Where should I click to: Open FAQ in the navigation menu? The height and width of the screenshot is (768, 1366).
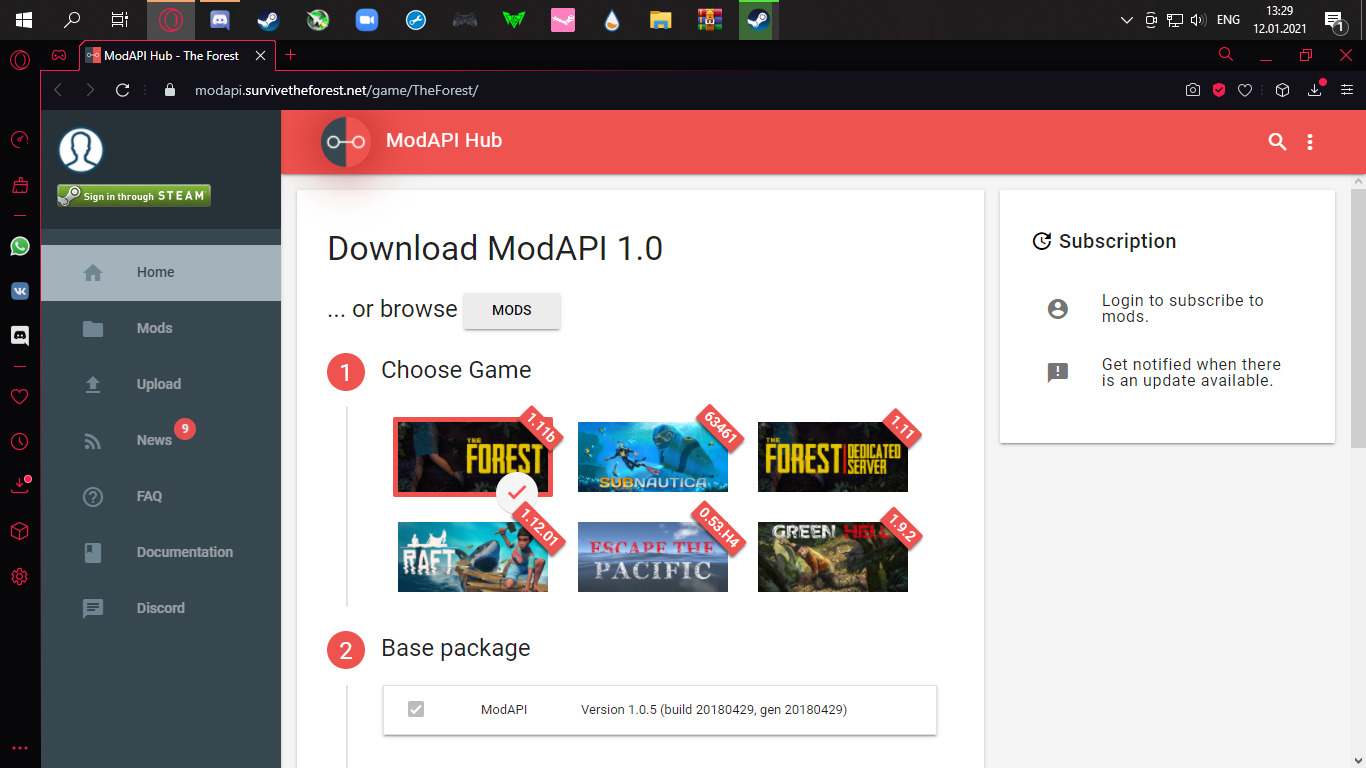click(161, 496)
